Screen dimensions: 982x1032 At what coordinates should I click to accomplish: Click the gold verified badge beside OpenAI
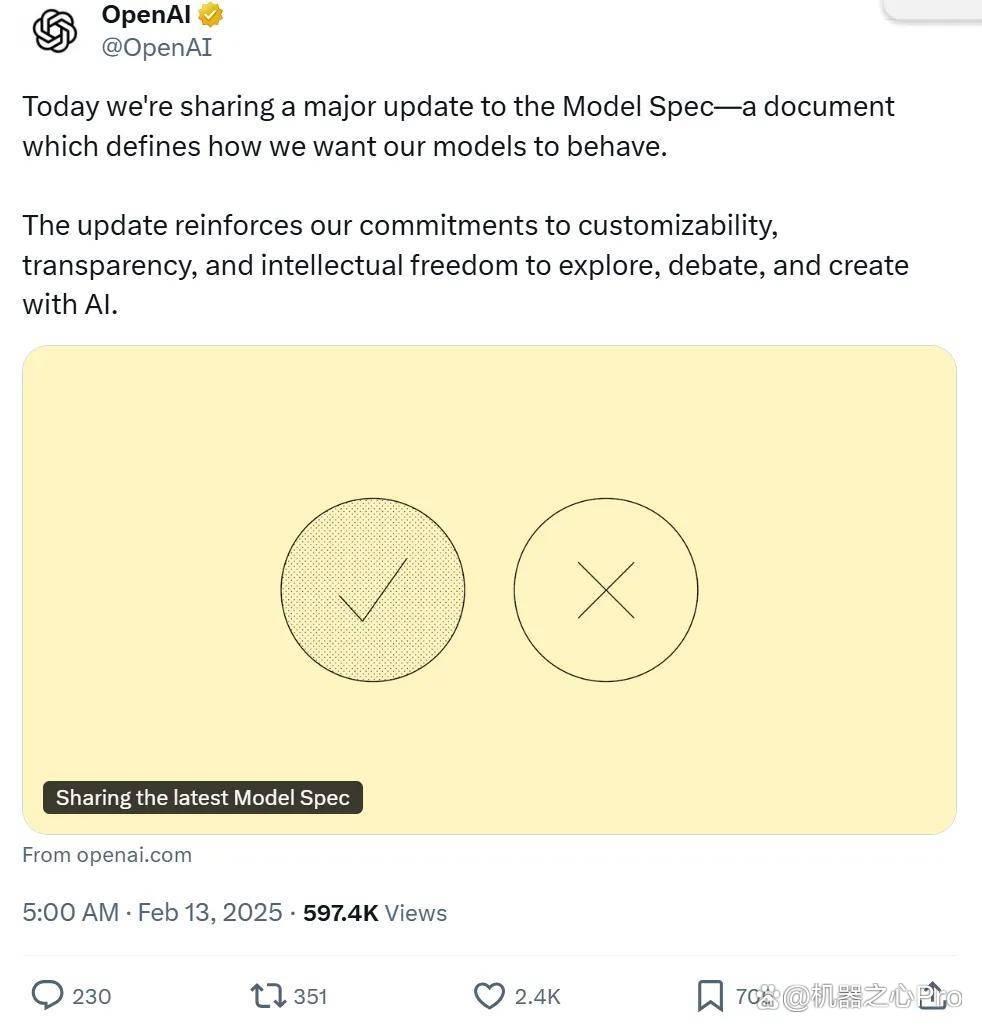211,14
